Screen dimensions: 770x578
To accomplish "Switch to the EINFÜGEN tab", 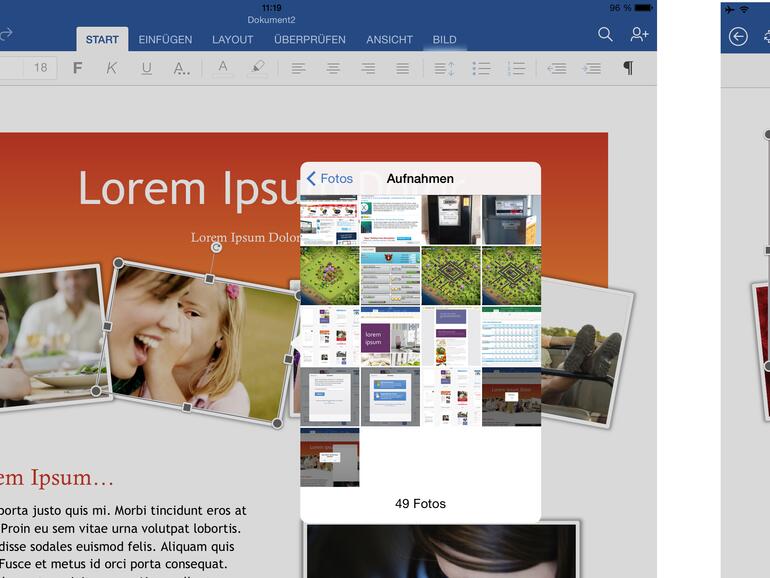I will (x=165, y=40).
